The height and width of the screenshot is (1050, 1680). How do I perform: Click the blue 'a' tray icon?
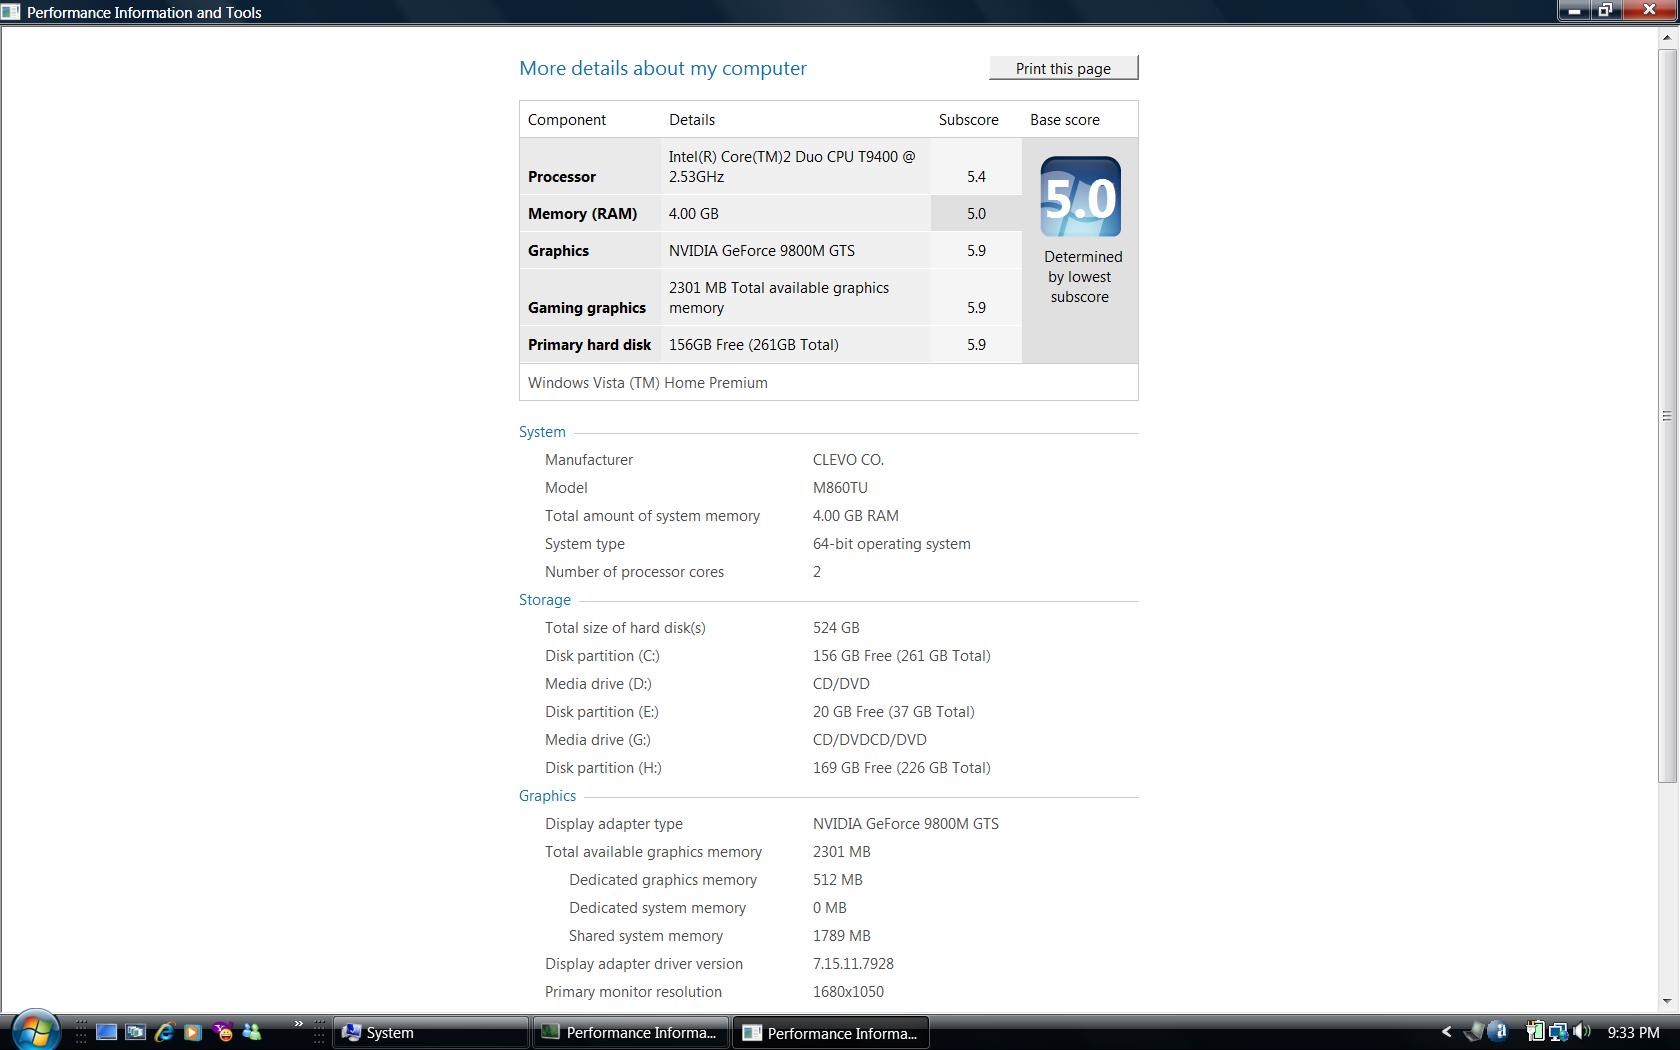1498,1032
